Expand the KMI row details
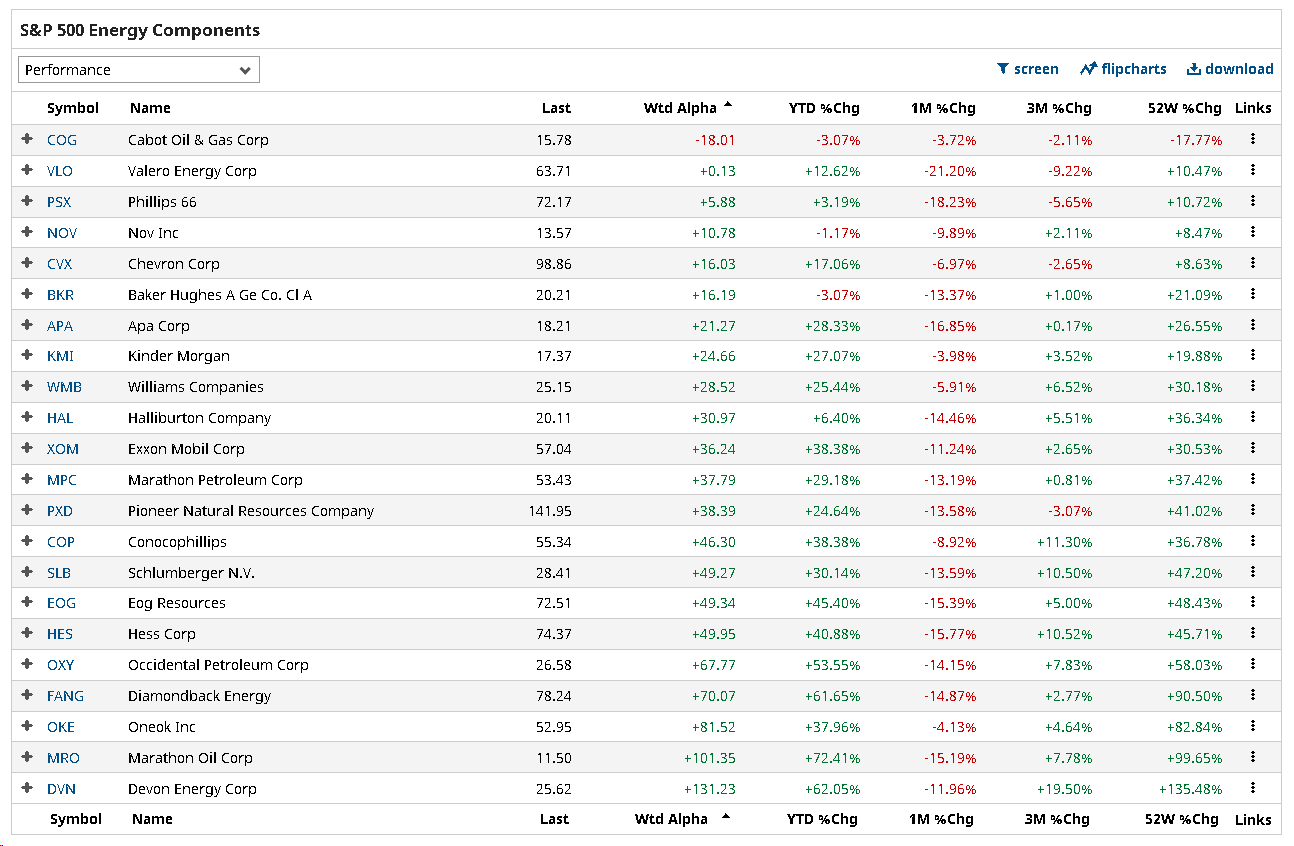This screenshot has width=1294, height=846. tap(27, 356)
